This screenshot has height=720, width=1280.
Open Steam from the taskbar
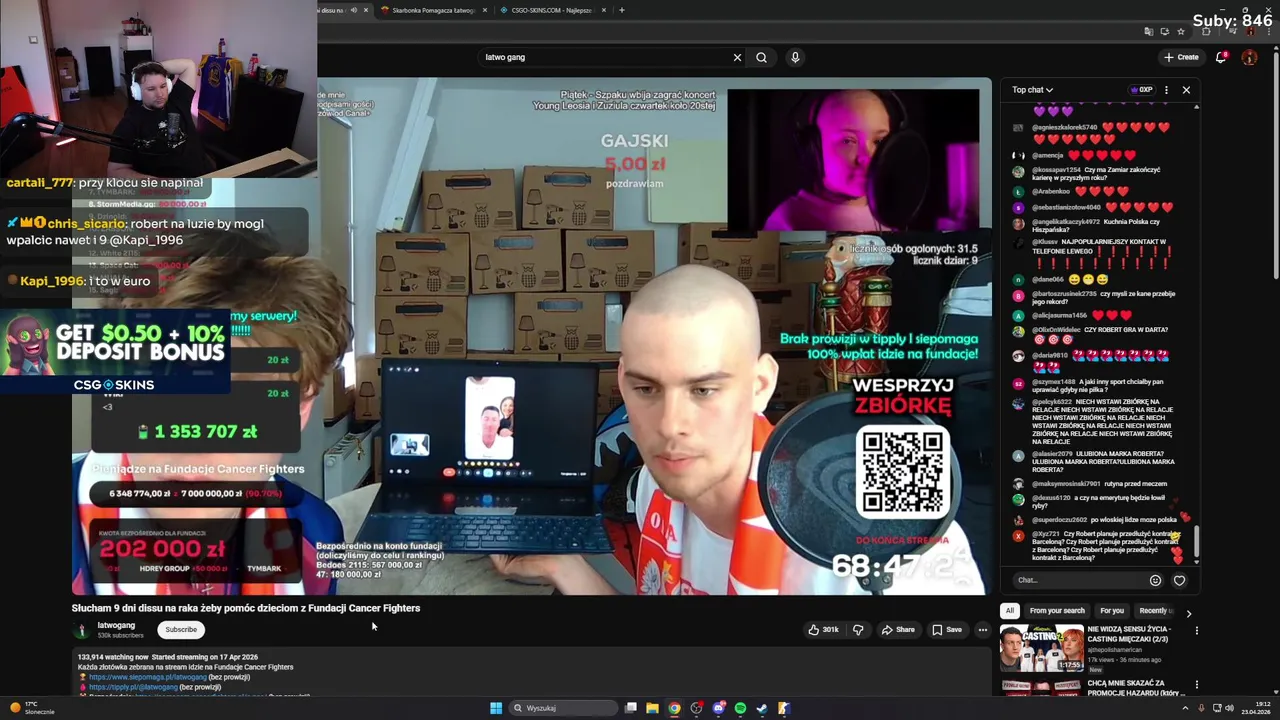762,708
